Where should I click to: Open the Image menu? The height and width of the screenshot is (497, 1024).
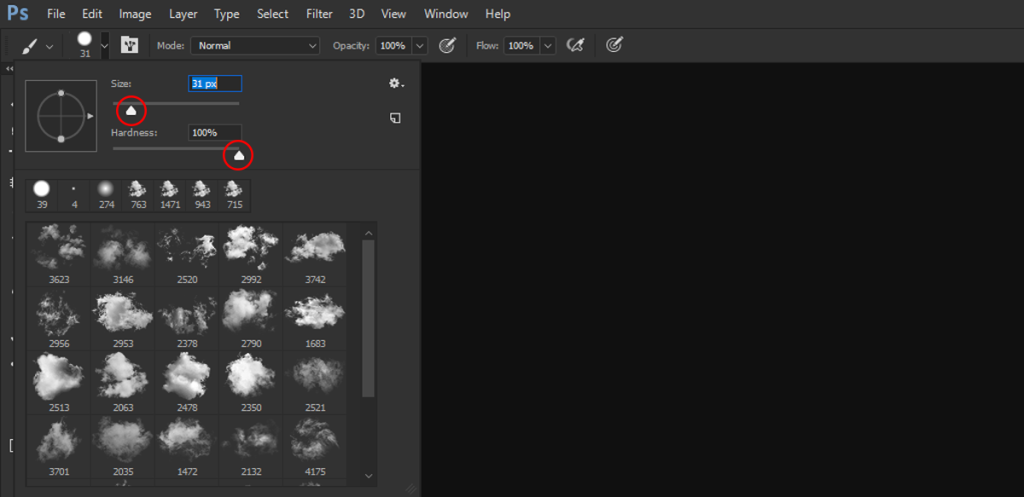135,14
